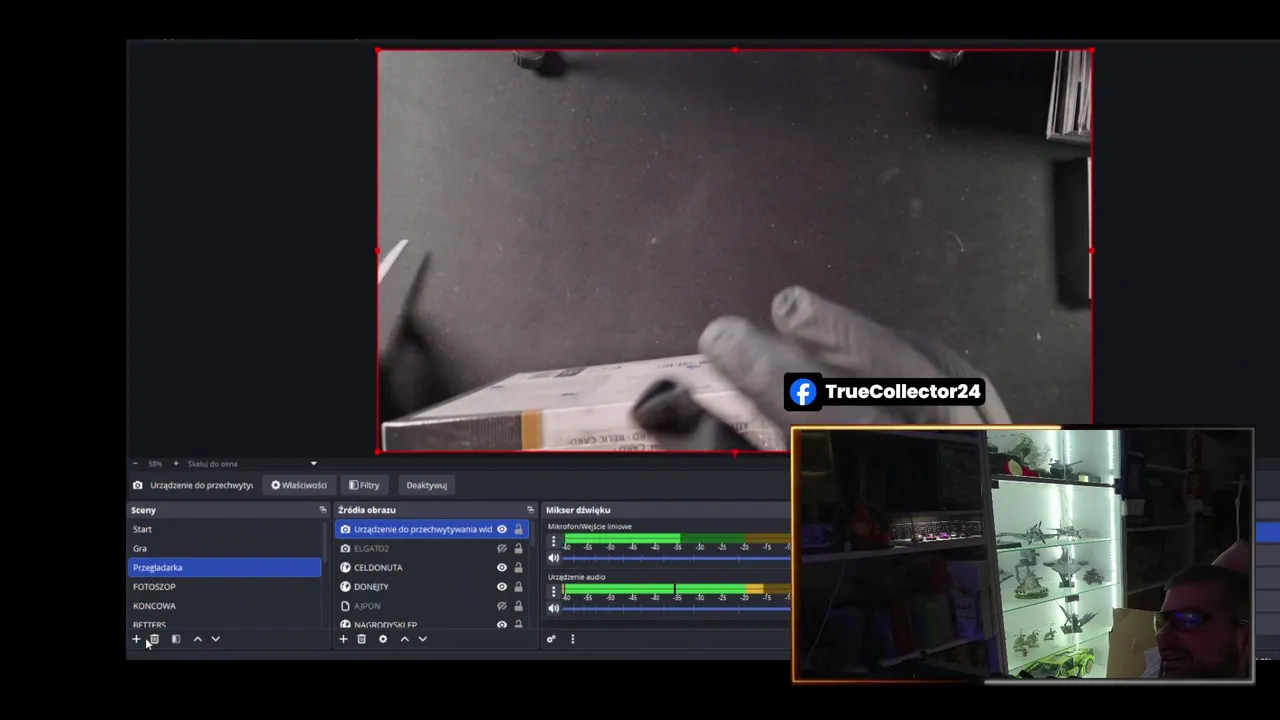Mute Urządzenie audio speaker icon
Screen dimensions: 1280x720
coord(553,608)
